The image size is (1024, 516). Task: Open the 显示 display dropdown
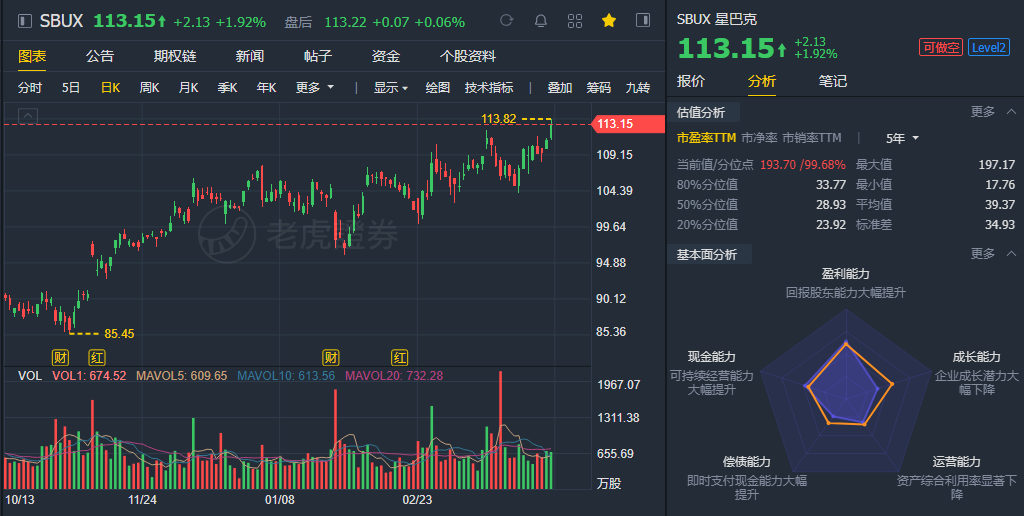pos(391,88)
